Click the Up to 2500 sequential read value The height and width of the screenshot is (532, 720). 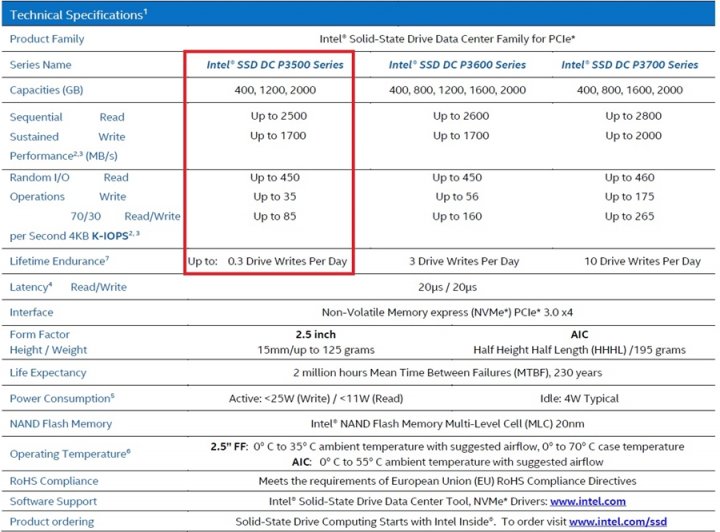(x=279, y=116)
